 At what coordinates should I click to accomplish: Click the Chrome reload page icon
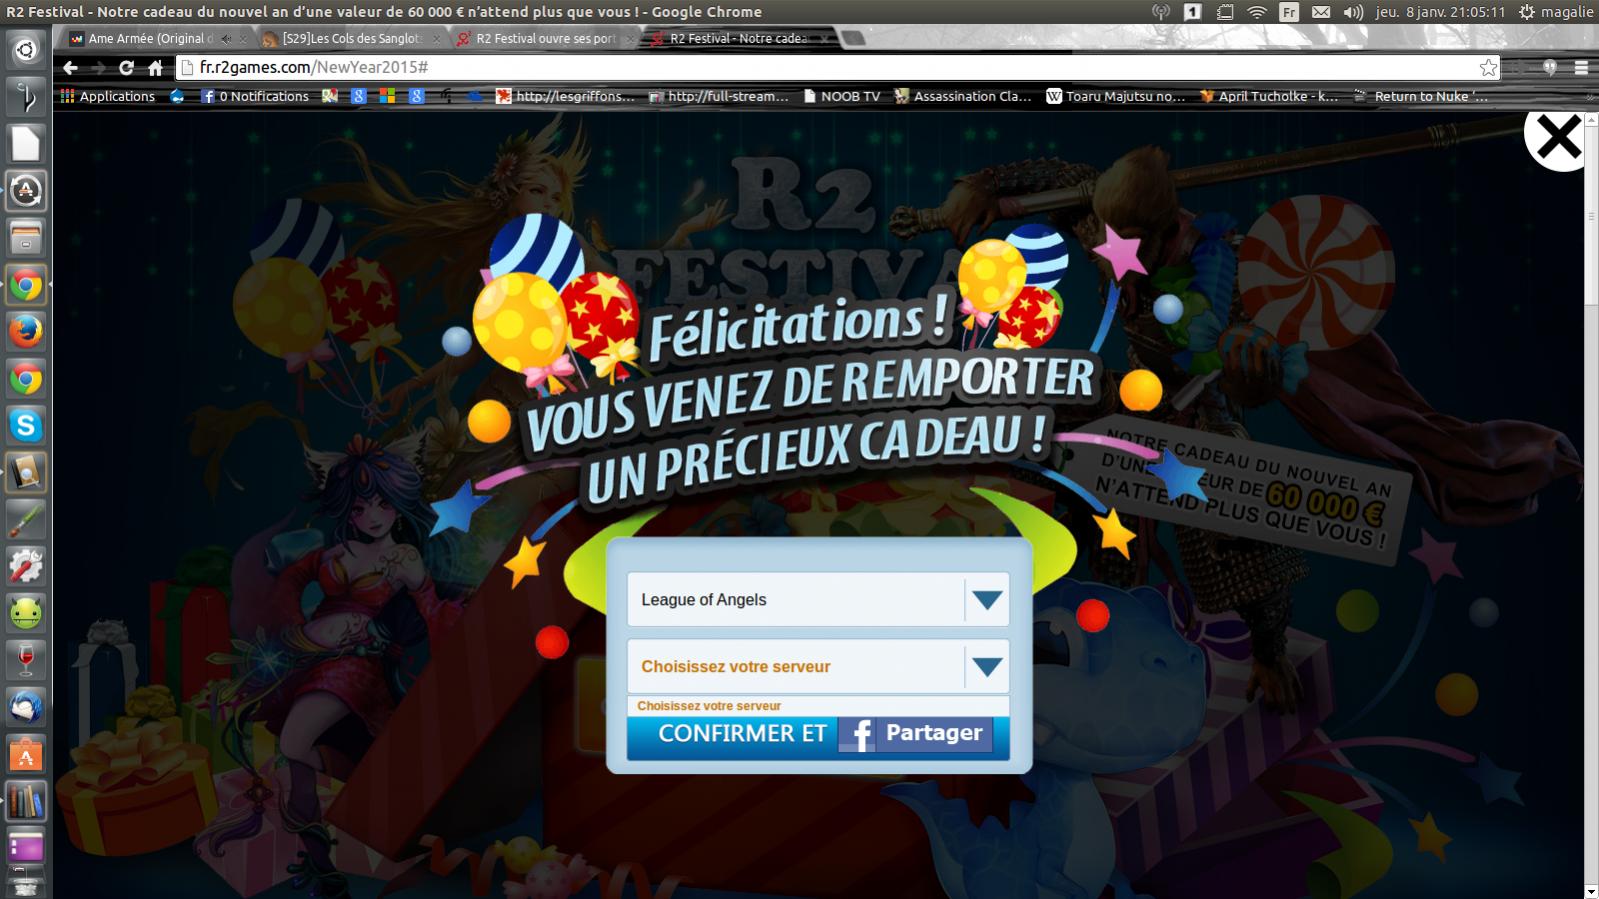click(126, 68)
